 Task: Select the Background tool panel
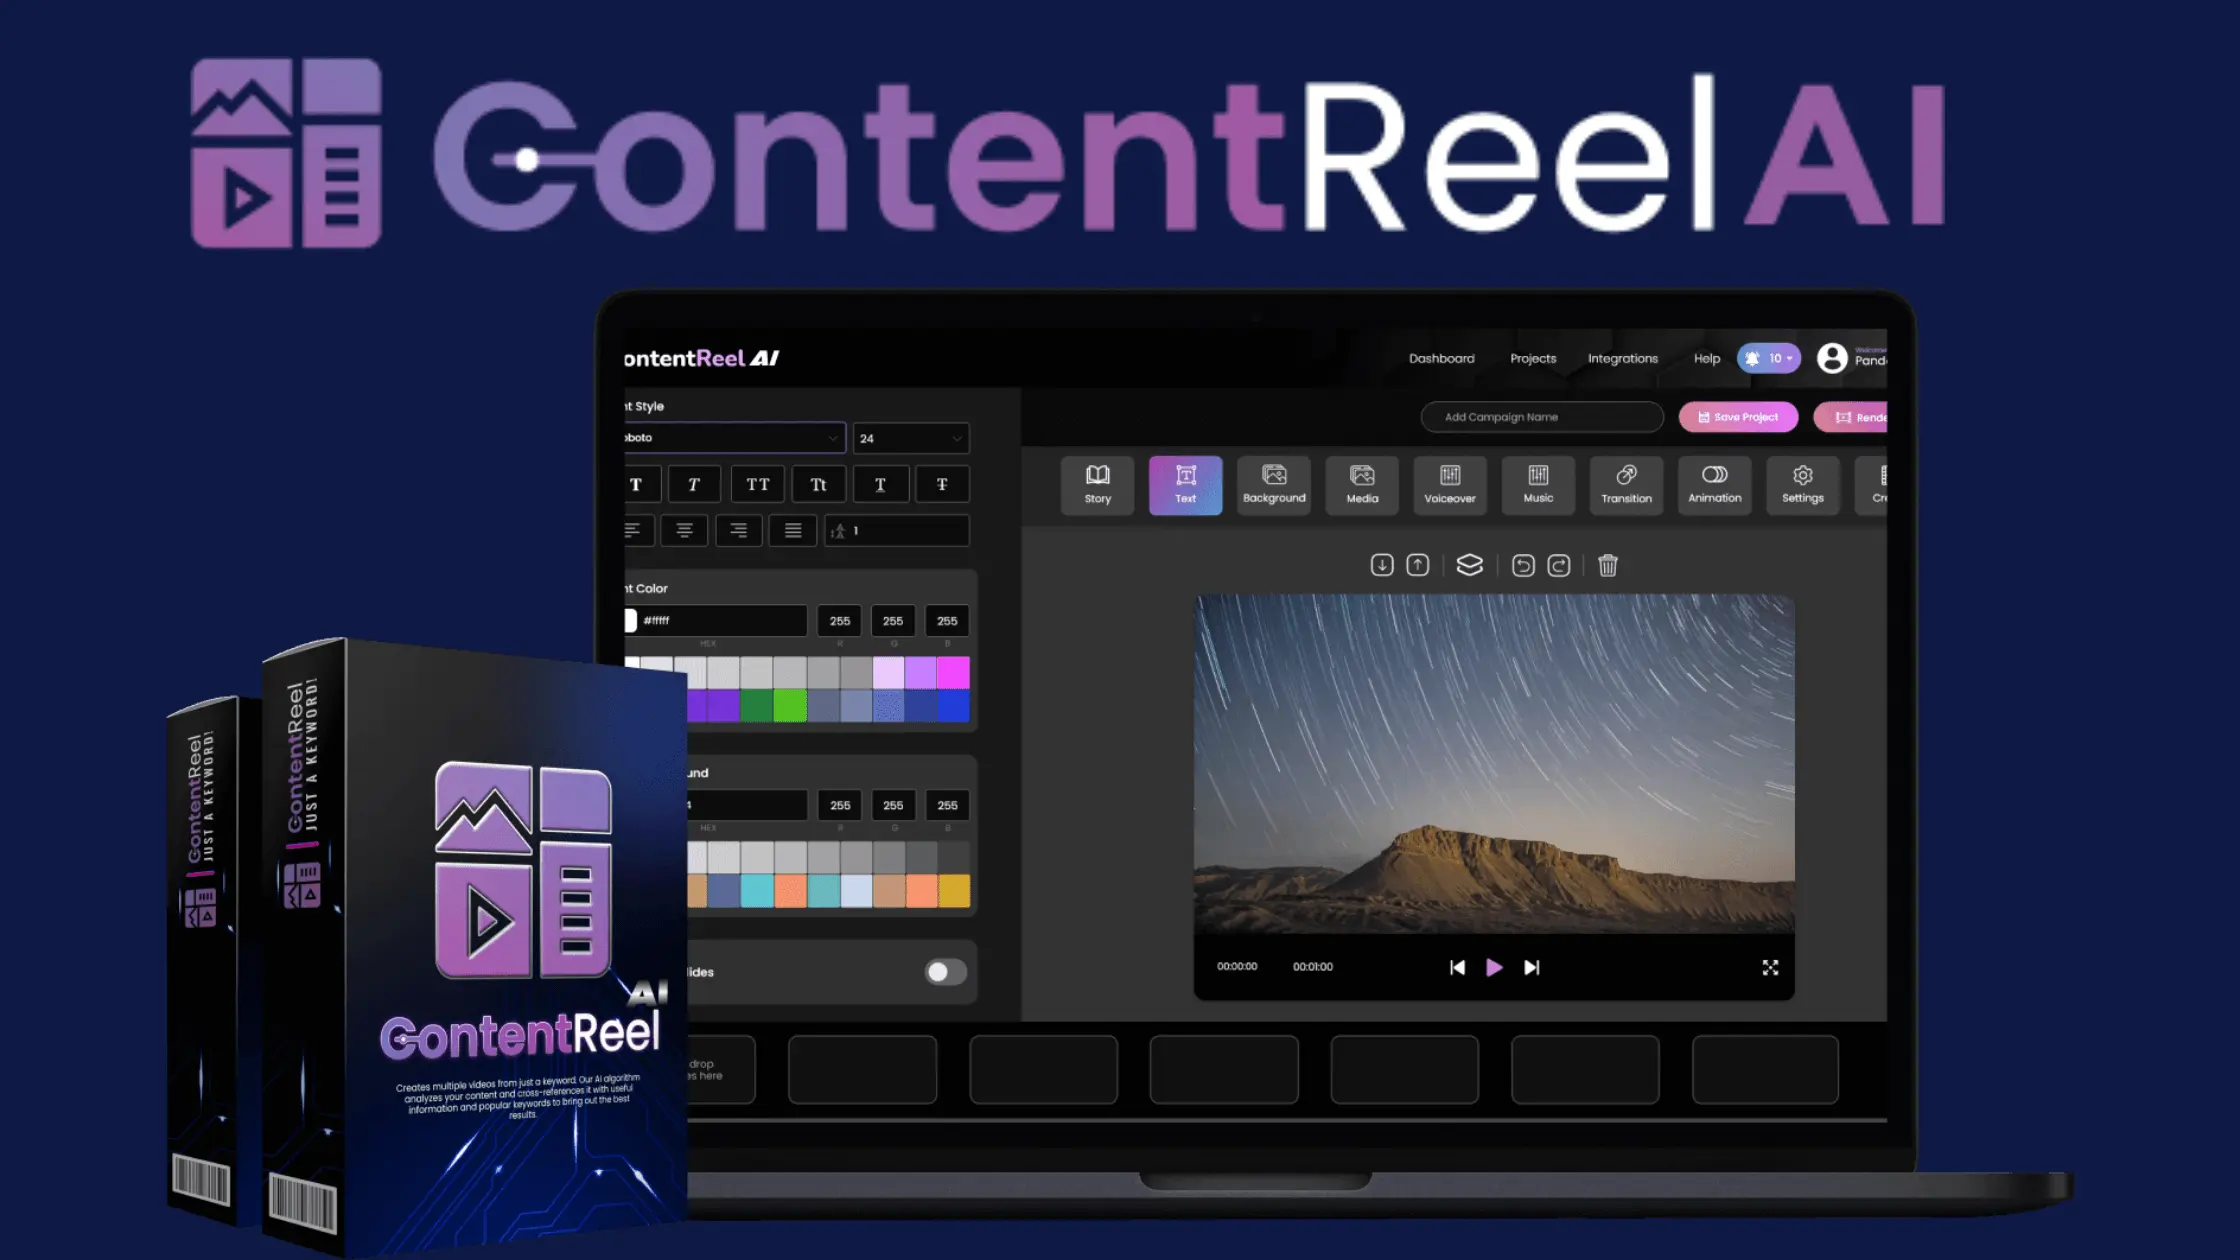coord(1274,483)
